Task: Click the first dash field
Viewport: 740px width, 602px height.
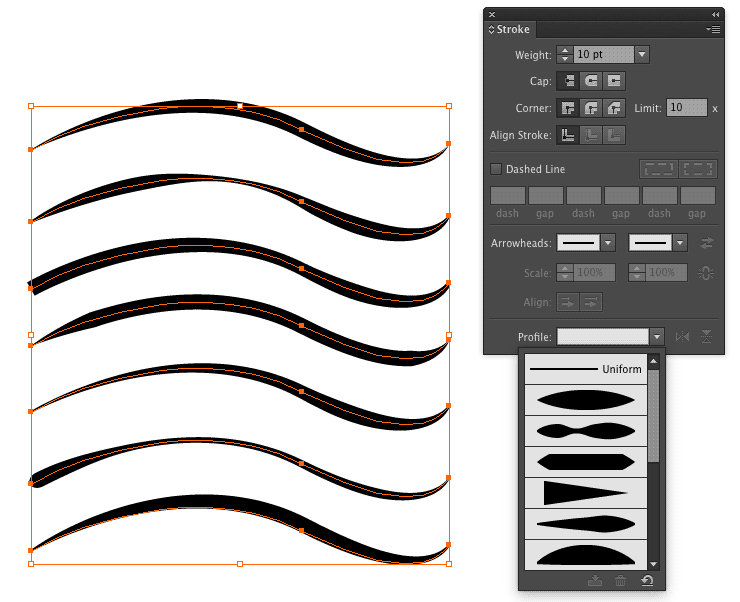Action: [x=508, y=195]
